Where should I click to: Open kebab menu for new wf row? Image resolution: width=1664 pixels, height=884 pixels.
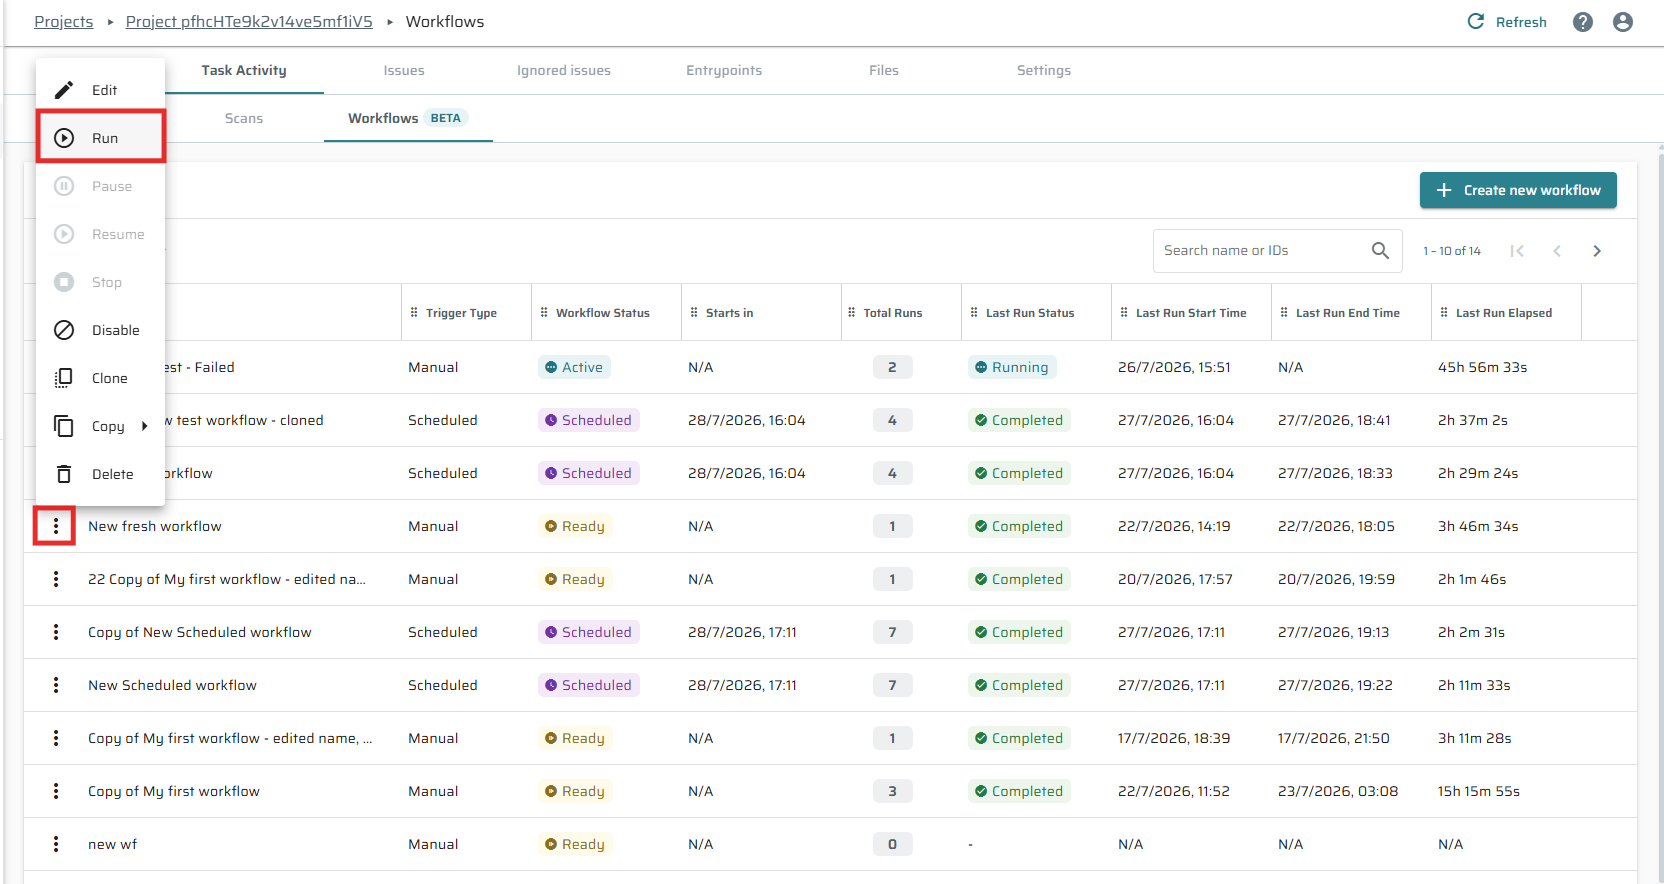pyautogui.click(x=56, y=844)
